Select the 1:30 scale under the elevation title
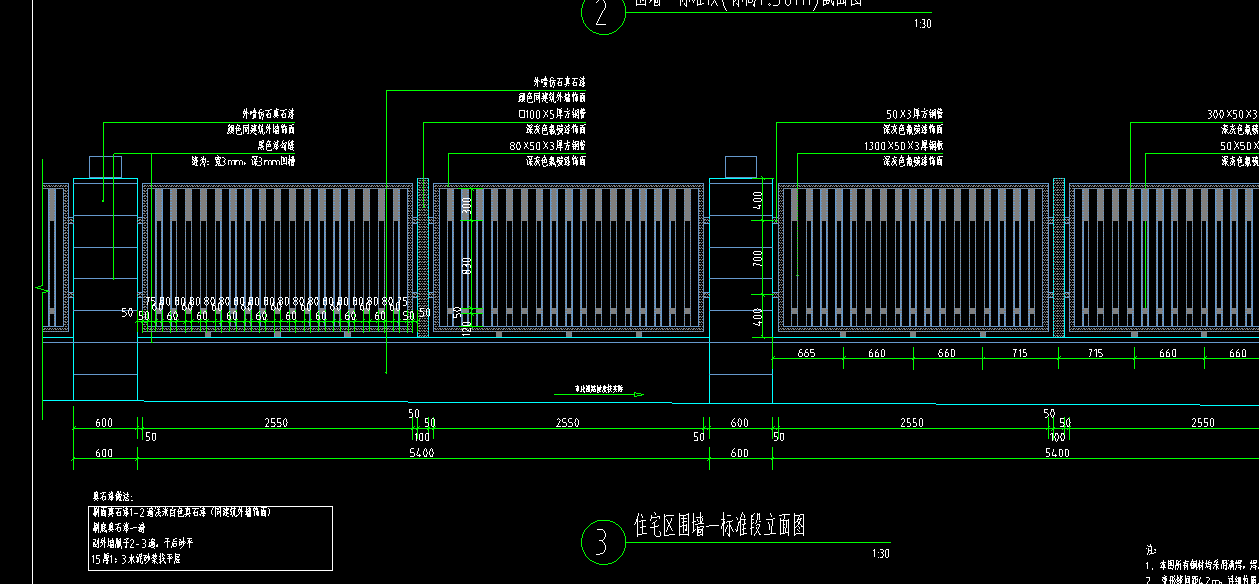The image size is (1259, 584). click(x=881, y=554)
